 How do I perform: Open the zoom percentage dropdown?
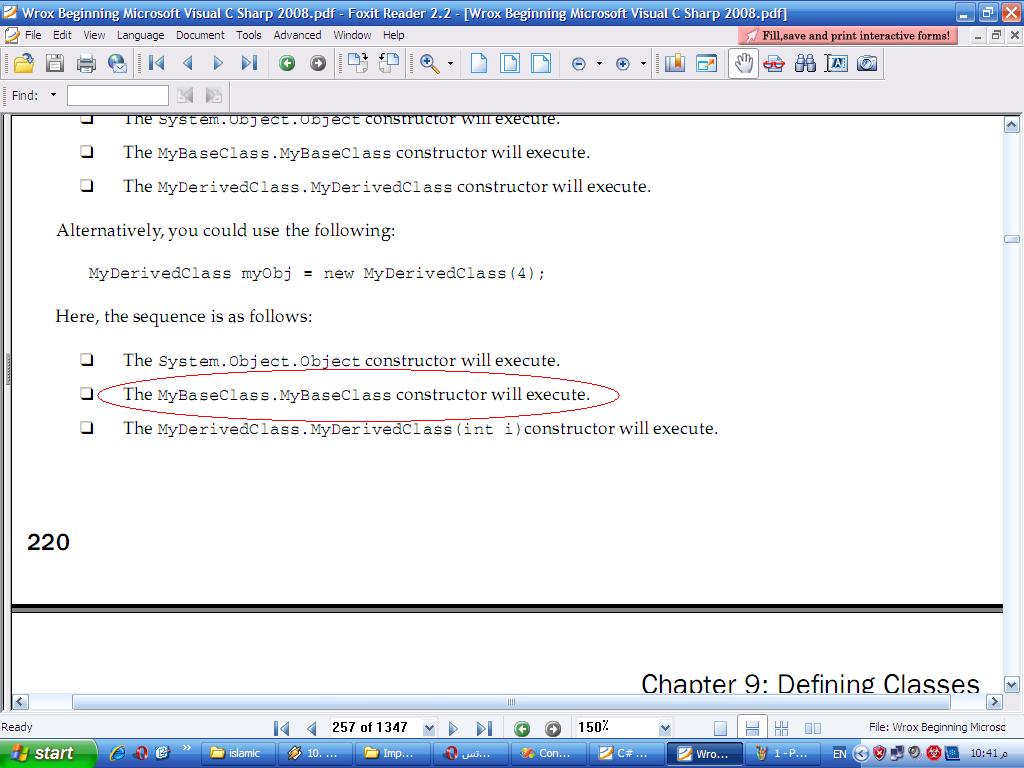(665, 728)
